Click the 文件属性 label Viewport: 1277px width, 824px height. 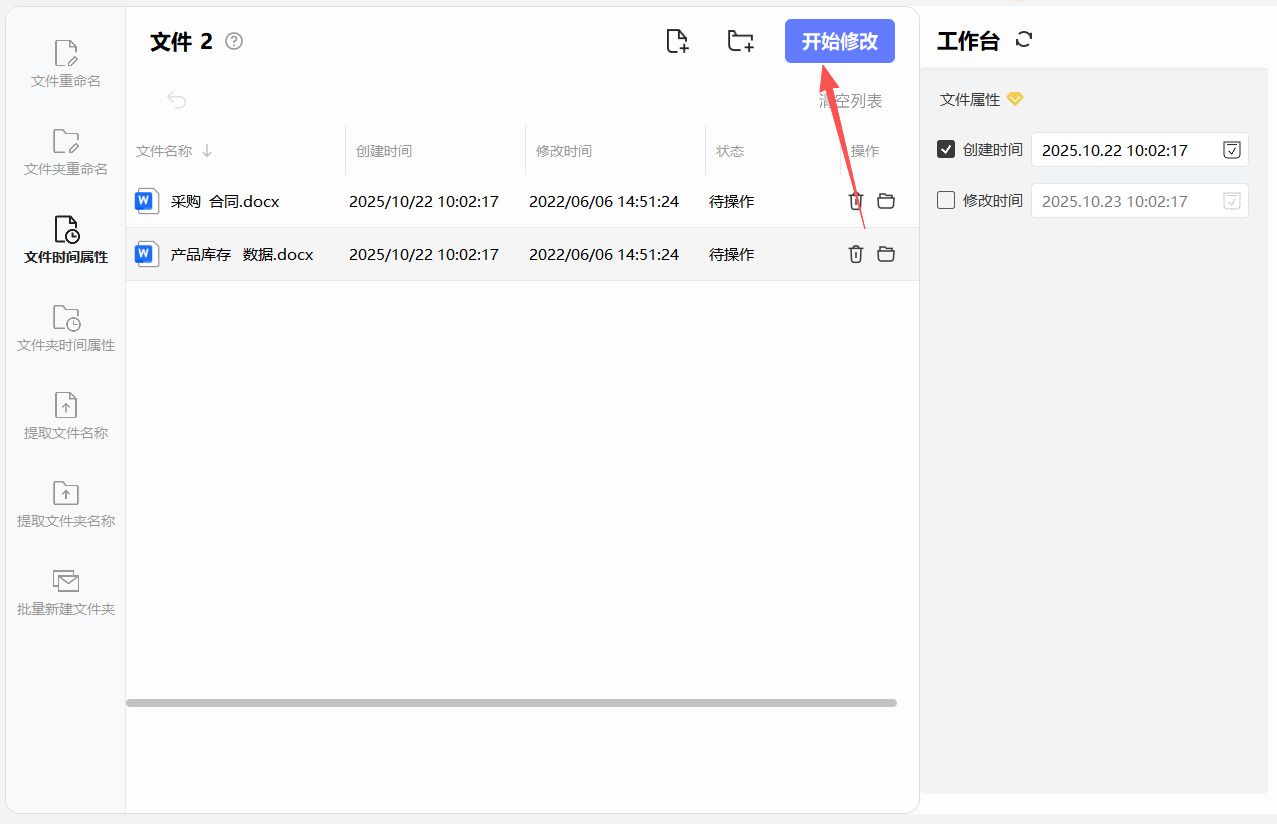point(970,100)
